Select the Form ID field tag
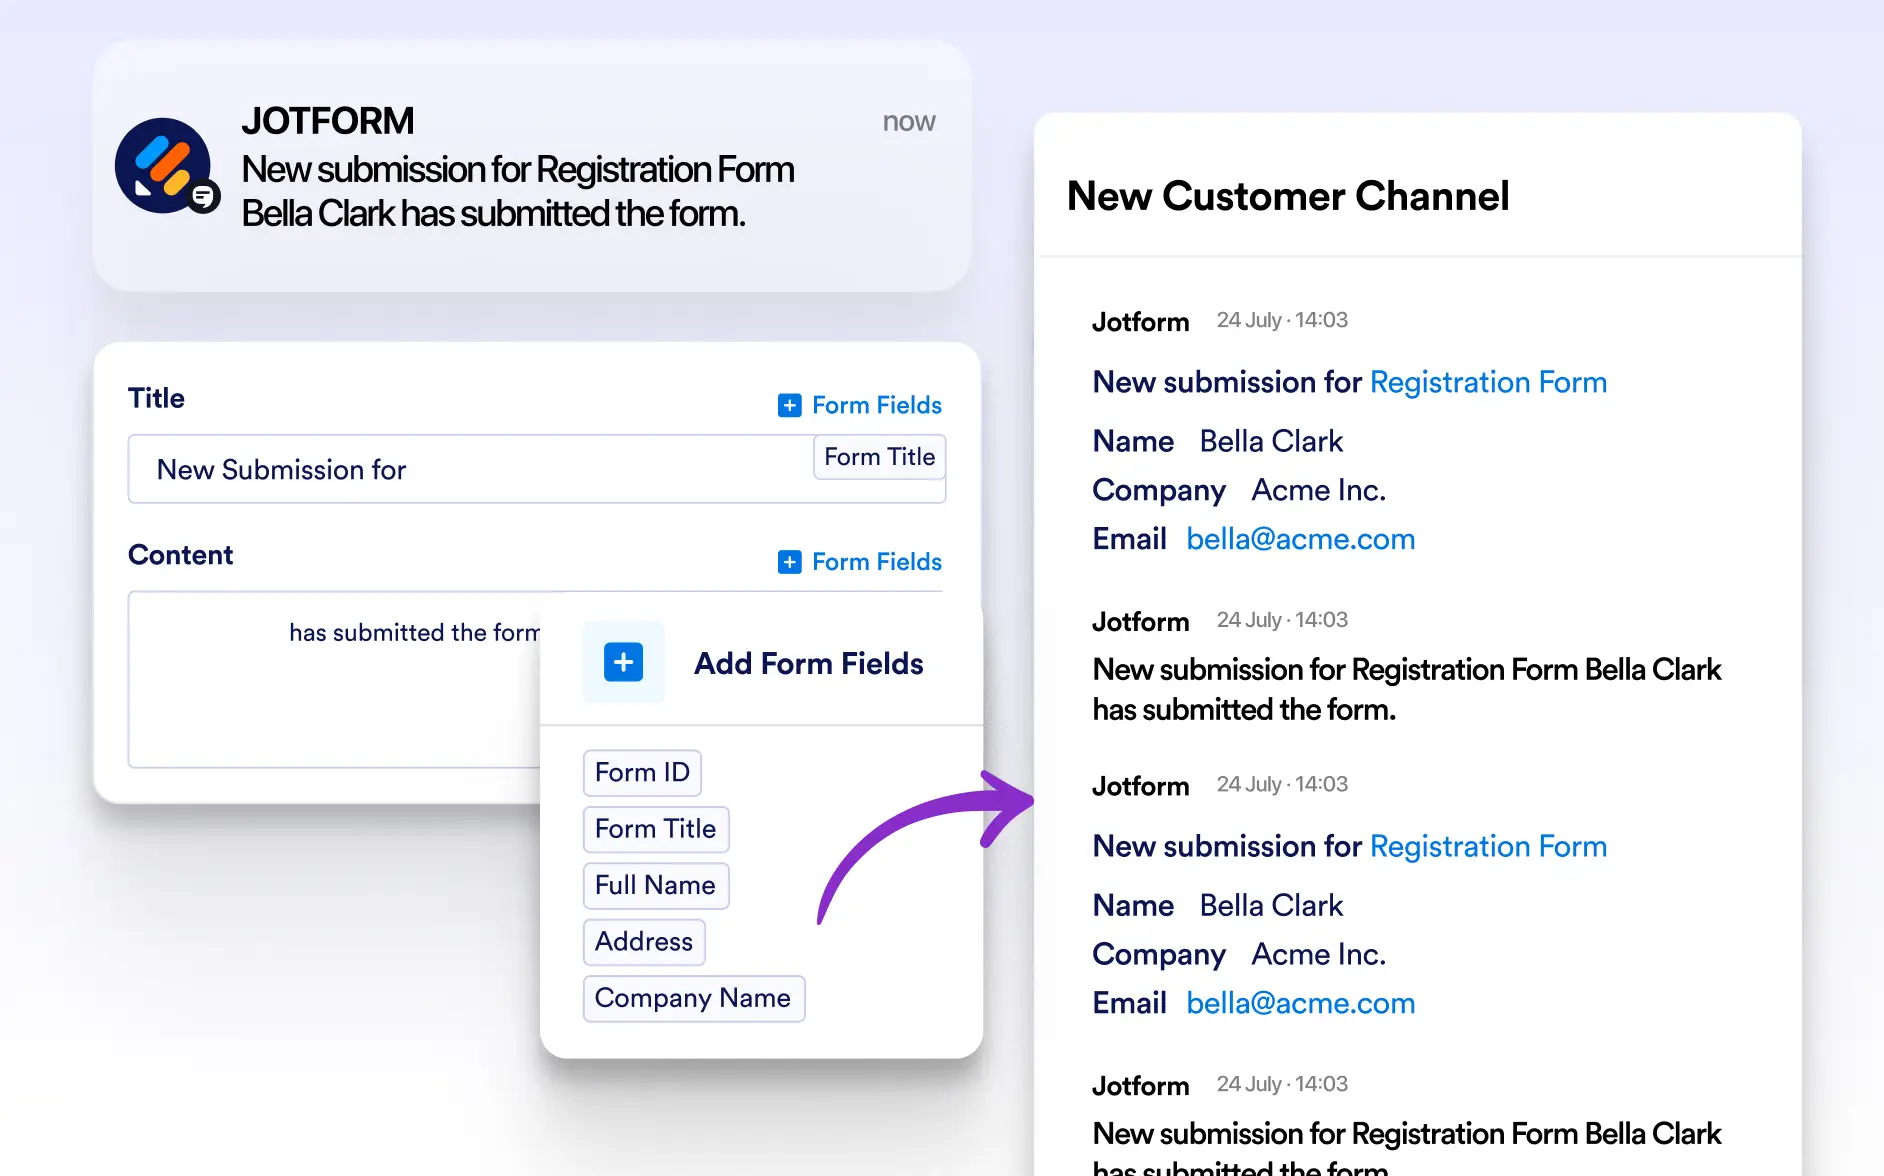Viewport: 1884px width, 1176px height. coord(642,772)
